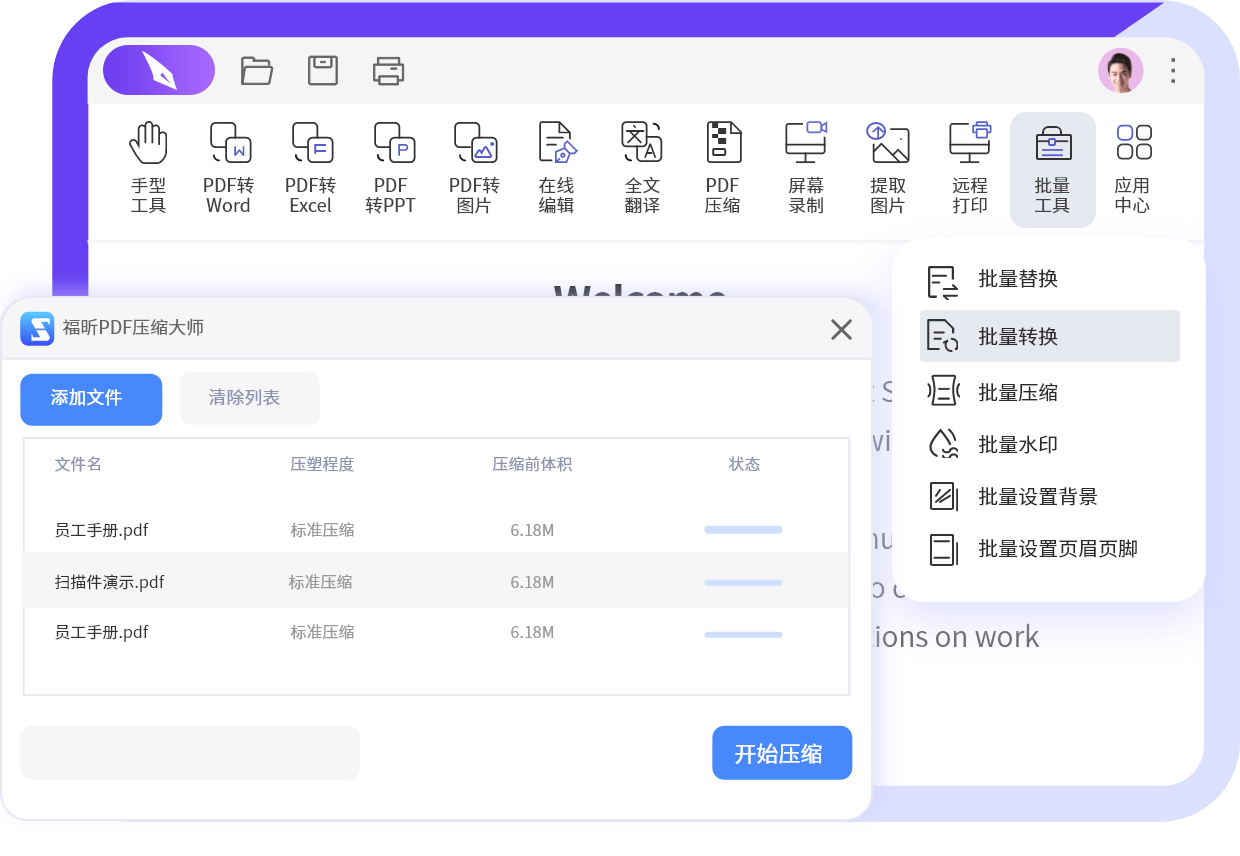This screenshot has width=1240, height=856.
Task: Open the user profile avatar
Action: 1120,71
